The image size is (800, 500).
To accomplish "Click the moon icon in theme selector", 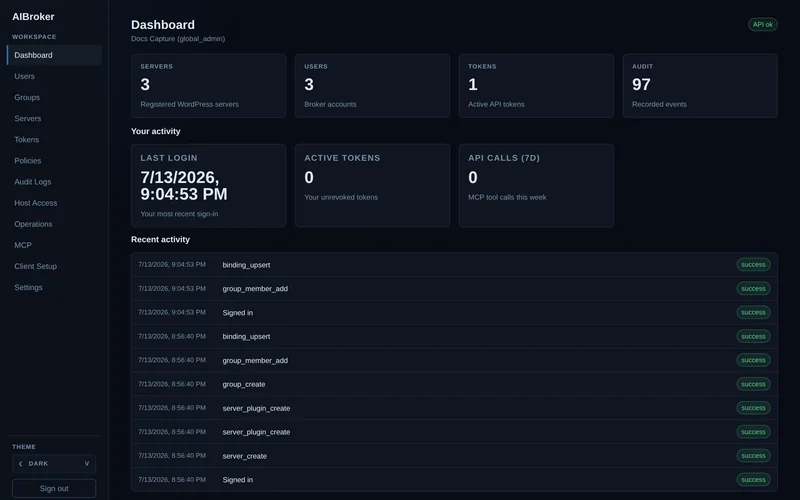I will [20, 464].
